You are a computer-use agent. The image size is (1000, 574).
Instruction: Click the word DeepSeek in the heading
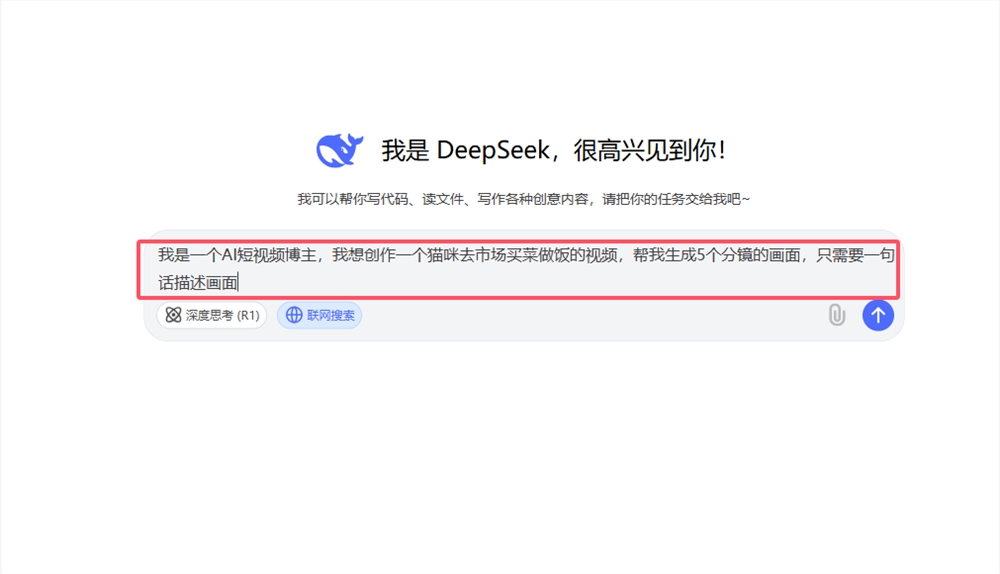(493, 151)
